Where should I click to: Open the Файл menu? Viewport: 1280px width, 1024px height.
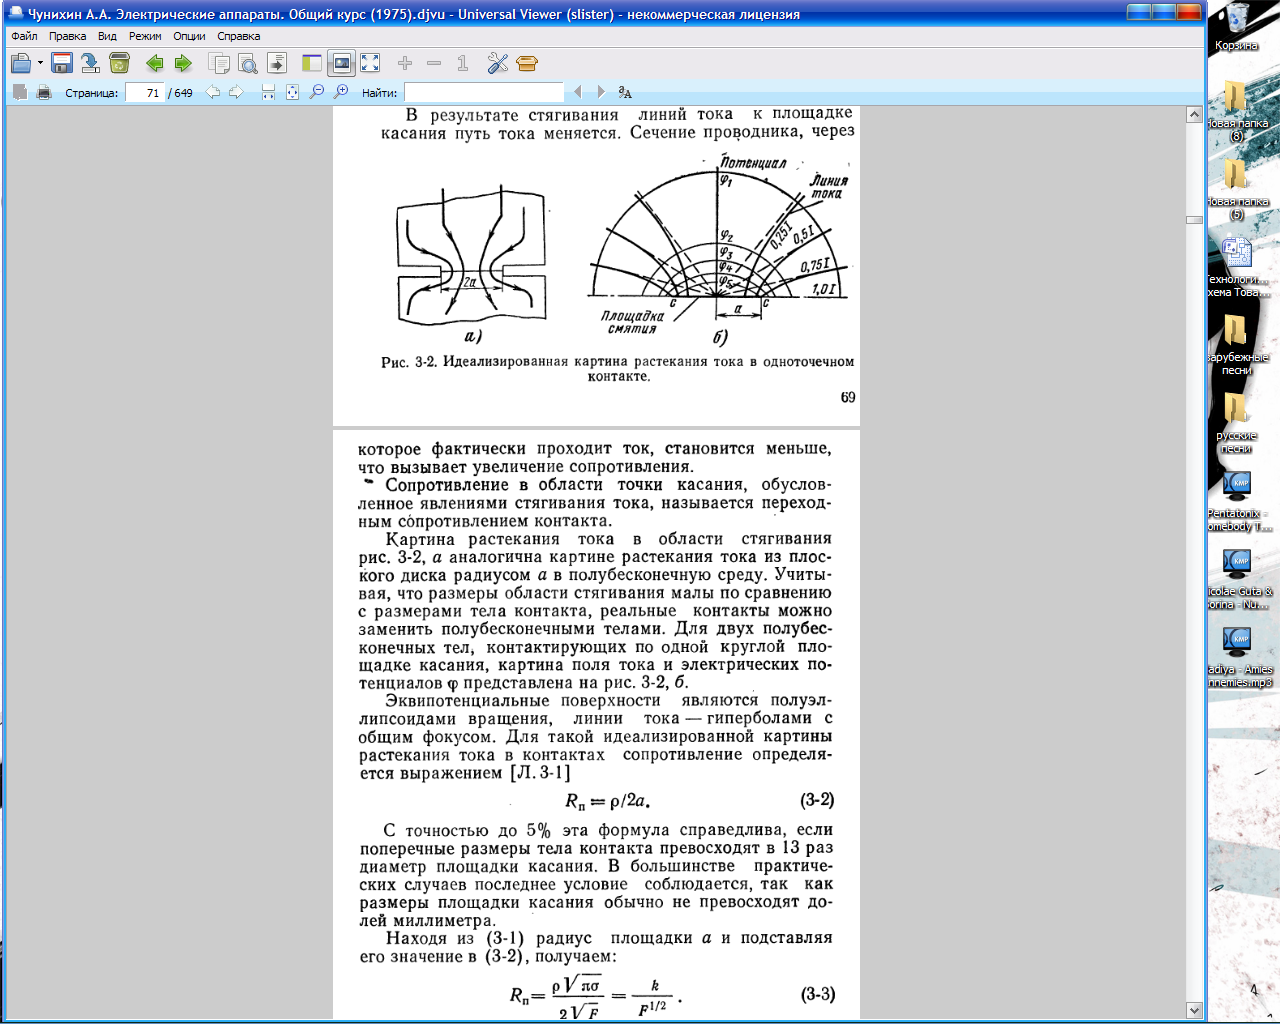pyautogui.click(x=24, y=36)
